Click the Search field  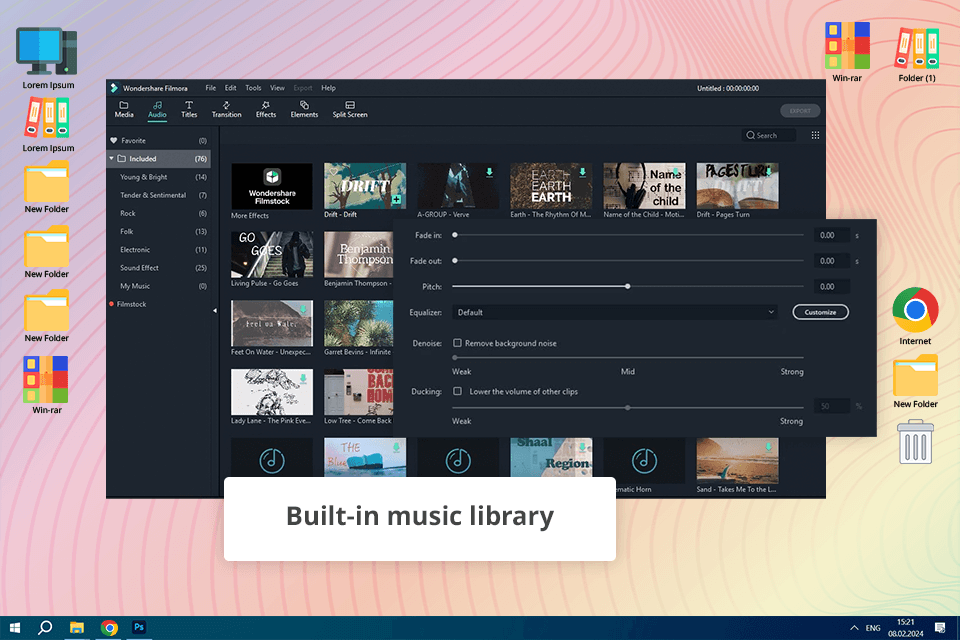(x=768, y=135)
